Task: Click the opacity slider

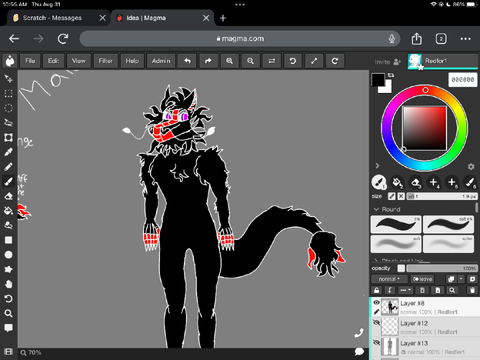Action: (442, 268)
